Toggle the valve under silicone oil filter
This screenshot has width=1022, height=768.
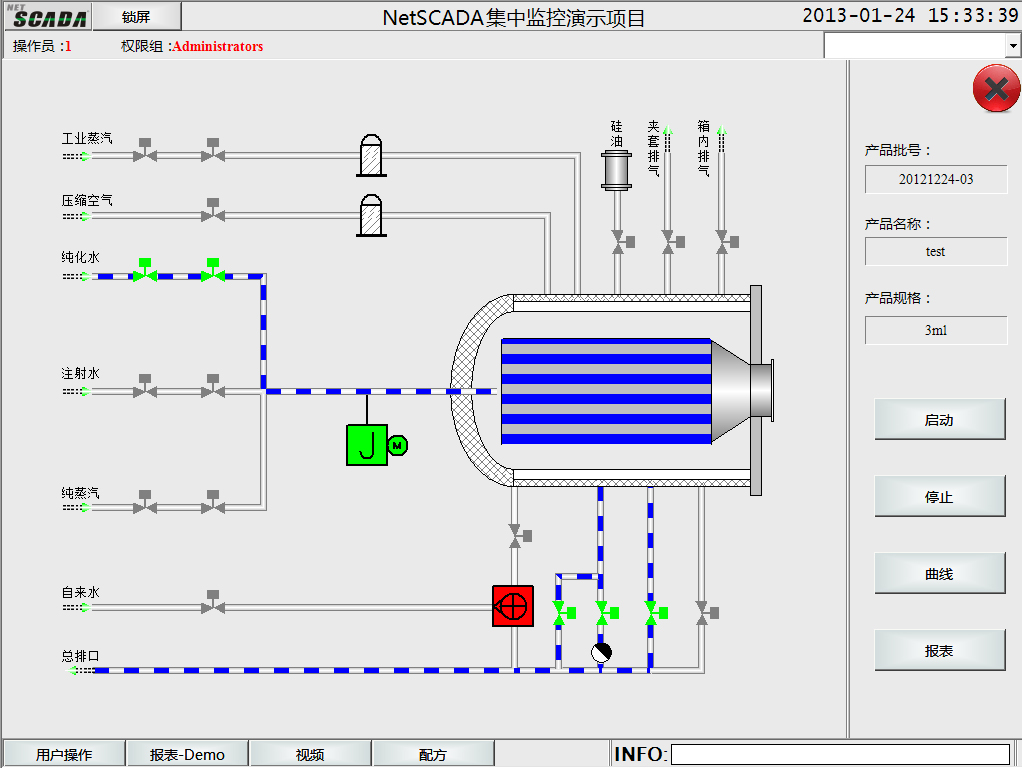tap(620, 241)
